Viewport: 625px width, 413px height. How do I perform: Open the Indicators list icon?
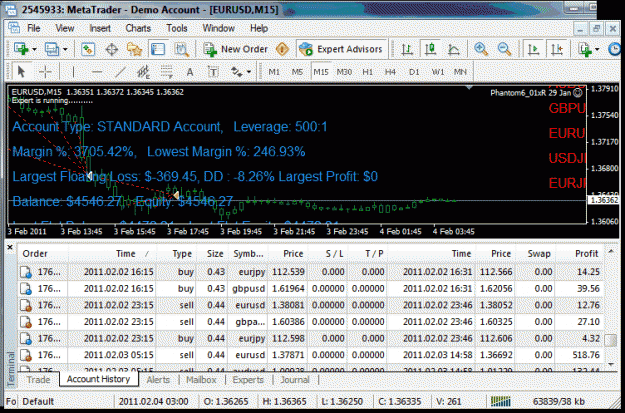point(586,49)
